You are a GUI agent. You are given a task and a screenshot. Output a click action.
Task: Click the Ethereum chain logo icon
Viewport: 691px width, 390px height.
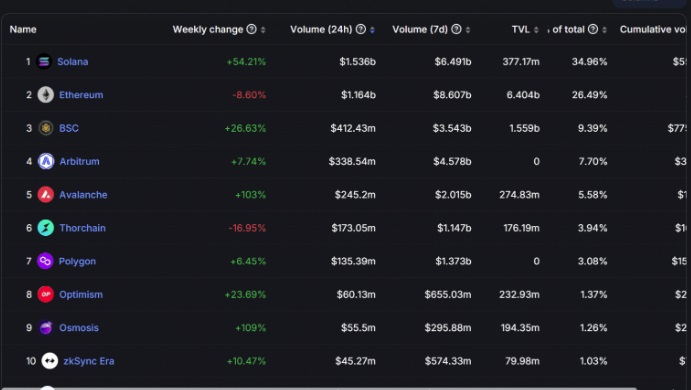point(45,95)
